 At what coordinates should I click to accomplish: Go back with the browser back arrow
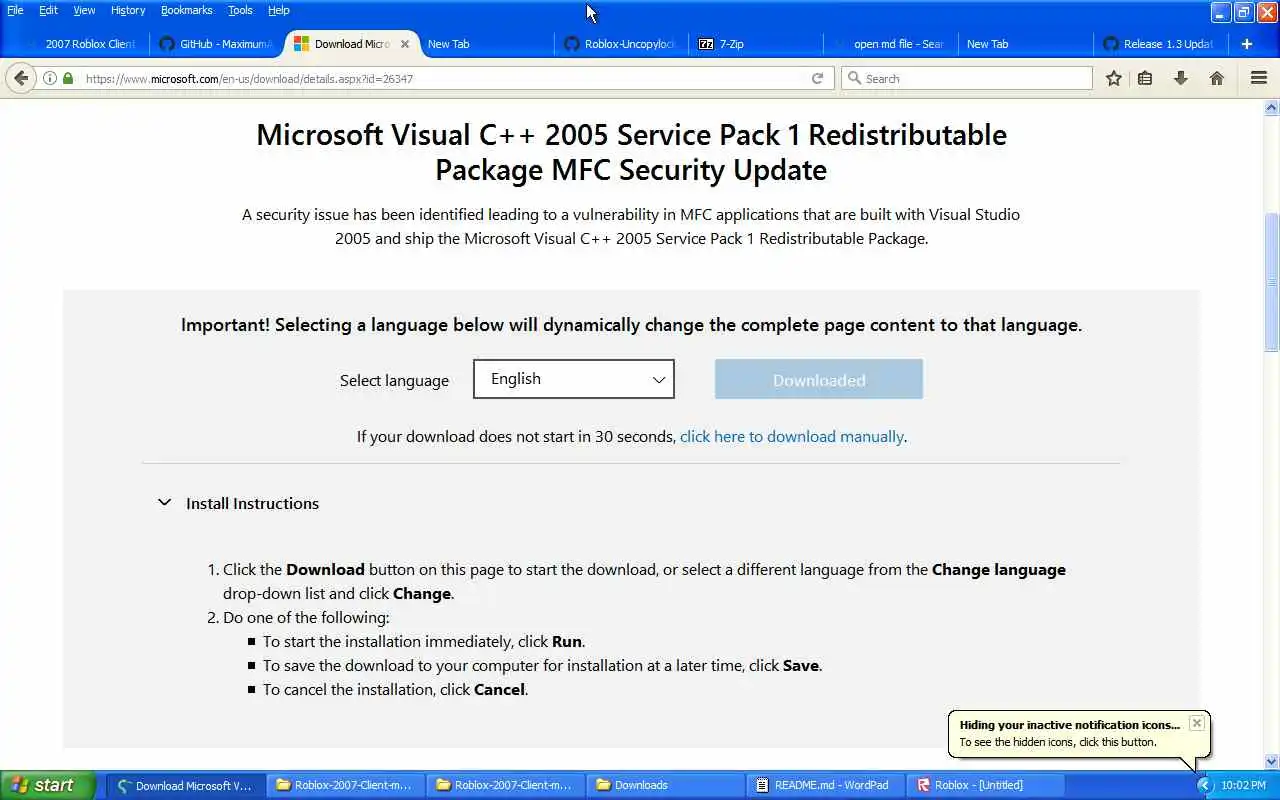point(21,78)
